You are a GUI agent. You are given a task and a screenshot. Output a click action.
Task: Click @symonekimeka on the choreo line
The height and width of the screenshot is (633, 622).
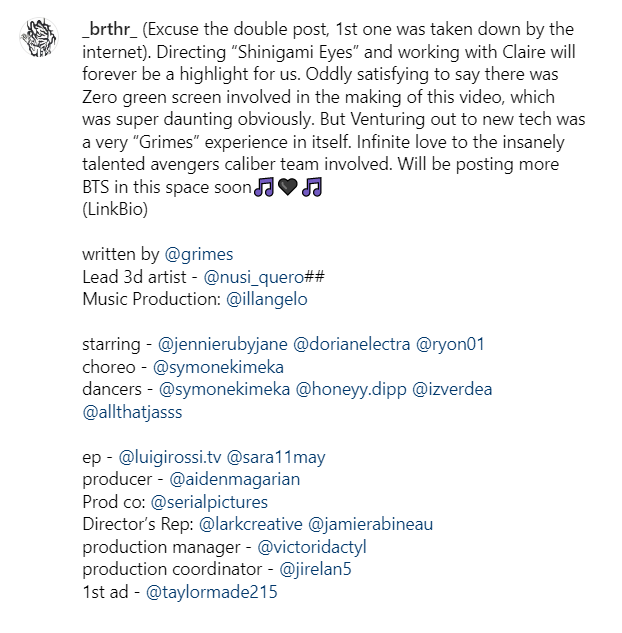click(218, 367)
